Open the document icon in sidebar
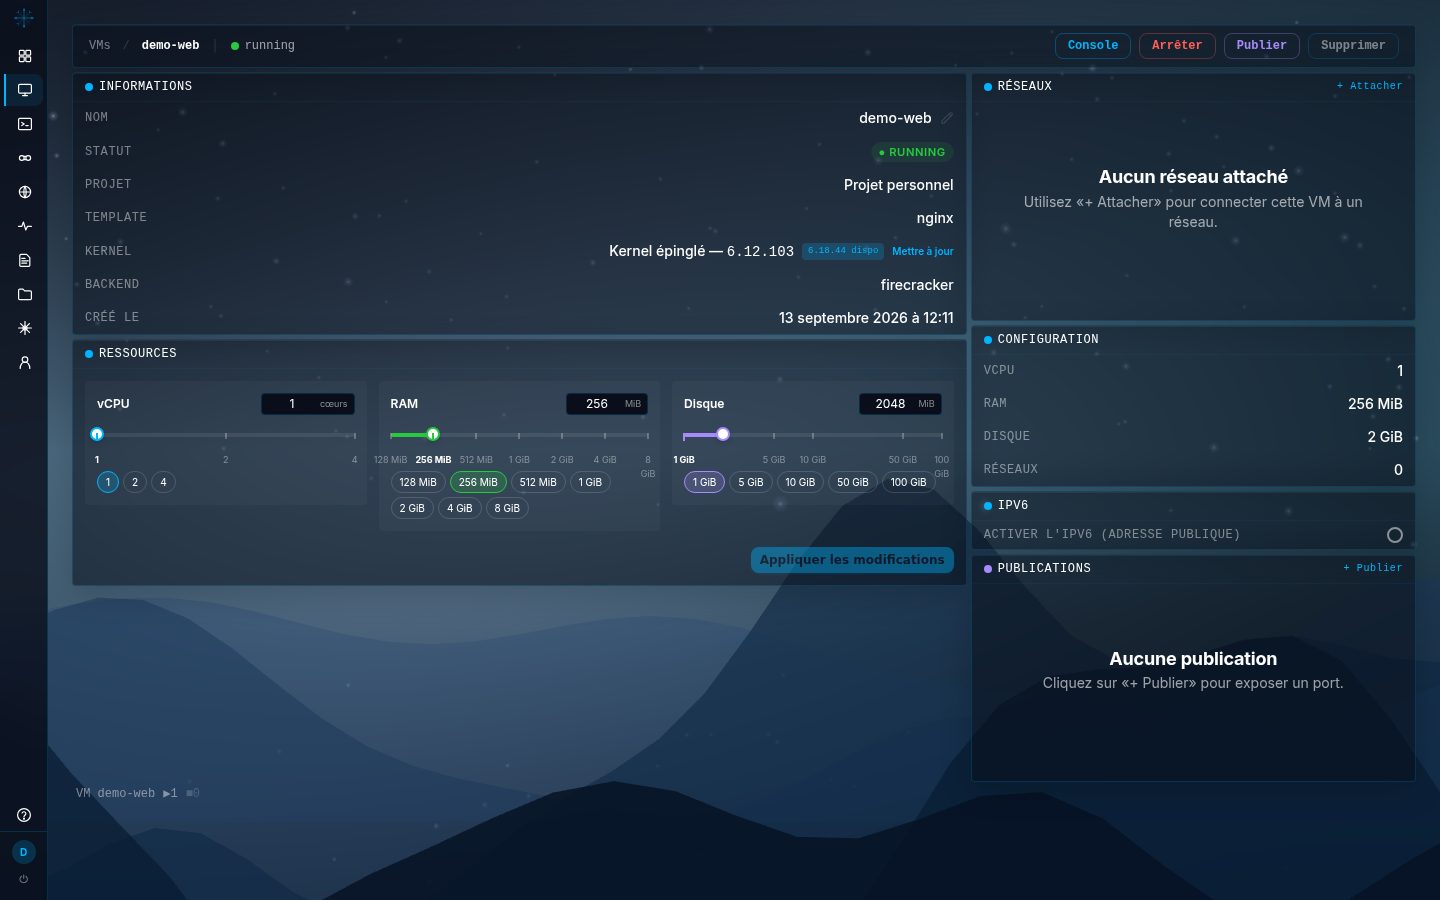Image resolution: width=1440 pixels, height=900 pixels. click(x=25, y=260)
